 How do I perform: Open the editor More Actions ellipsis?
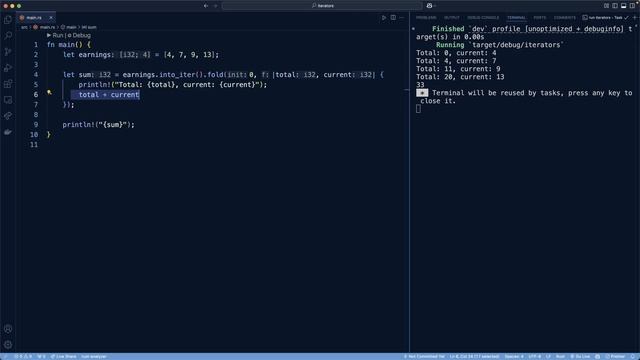coord(402,18)
